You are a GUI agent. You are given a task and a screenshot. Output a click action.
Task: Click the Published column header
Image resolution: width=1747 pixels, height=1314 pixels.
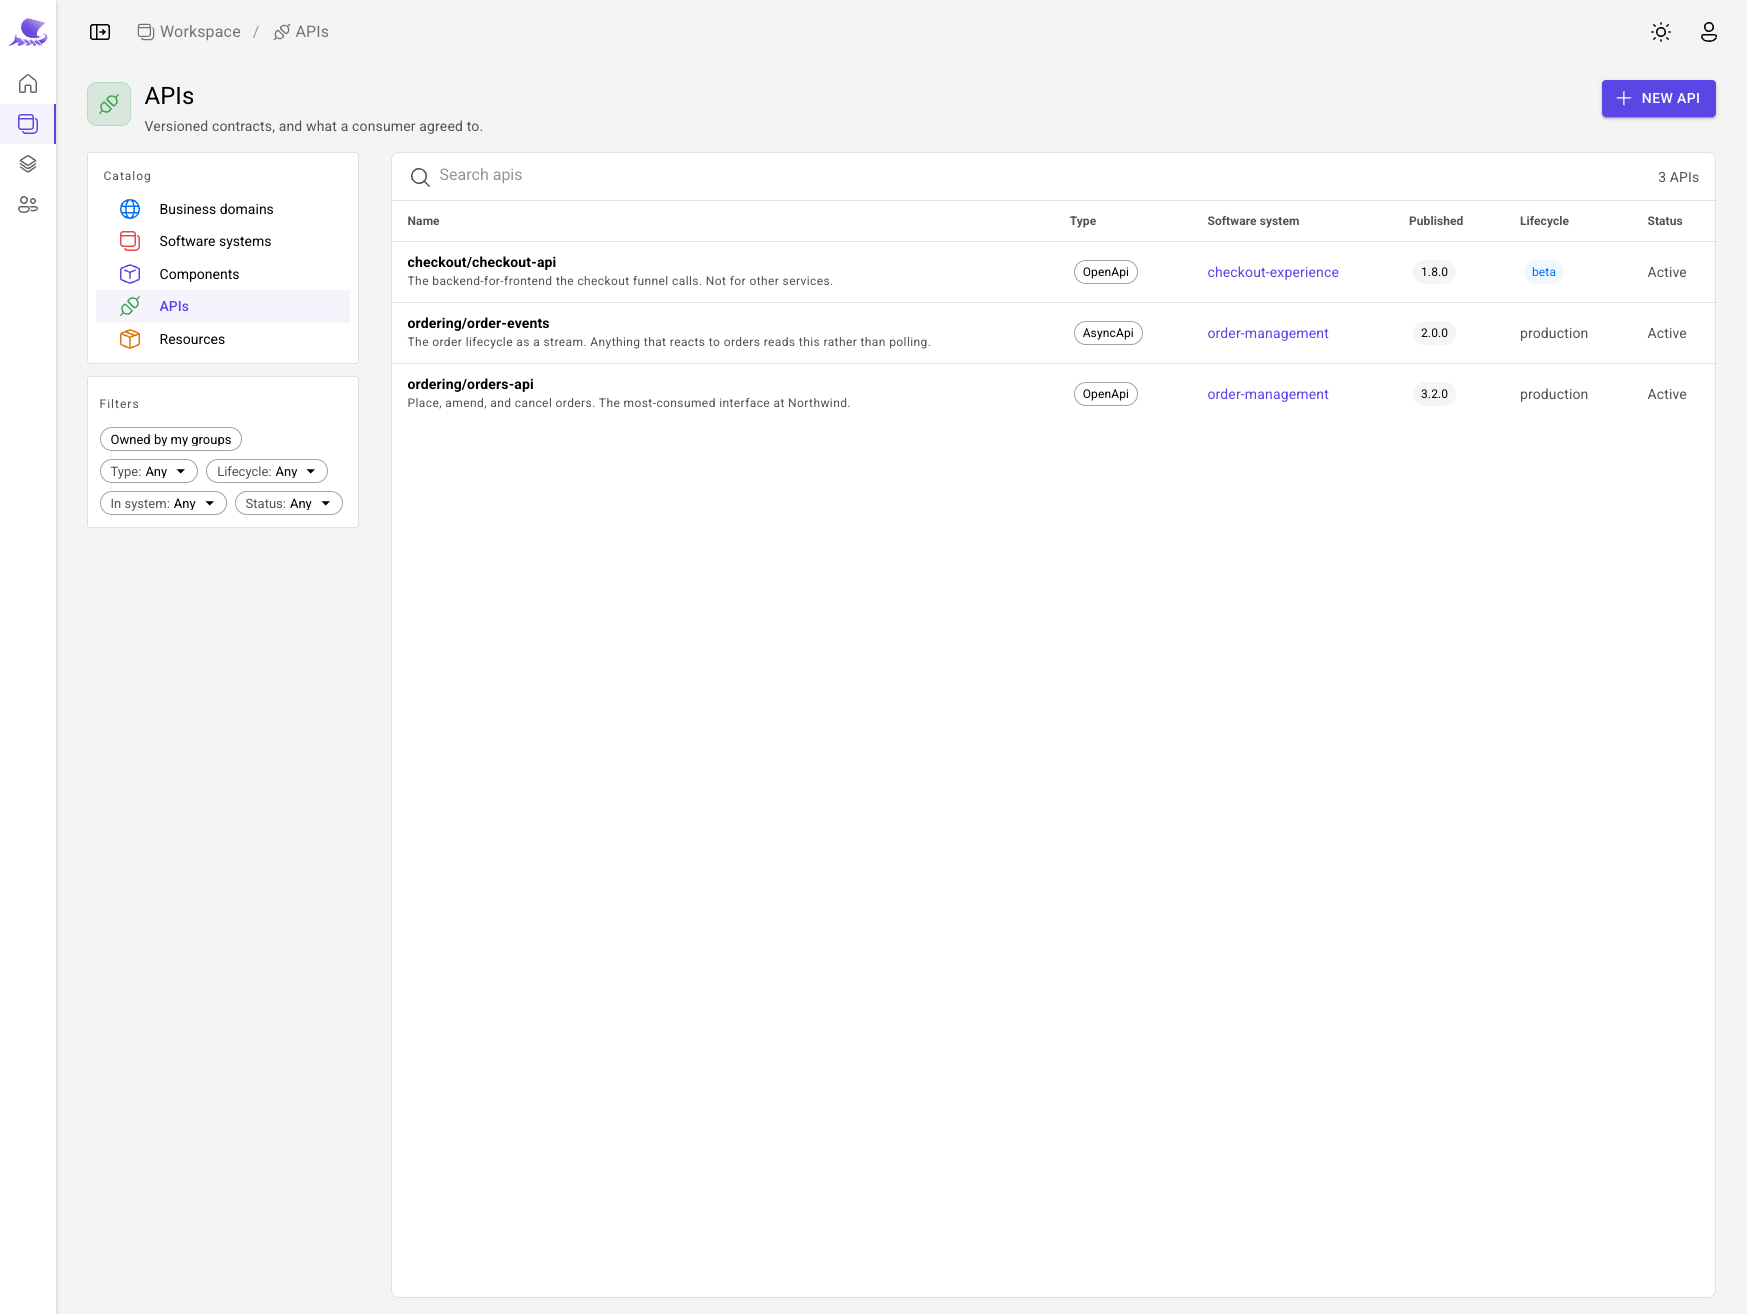[x=1435, y=221]
